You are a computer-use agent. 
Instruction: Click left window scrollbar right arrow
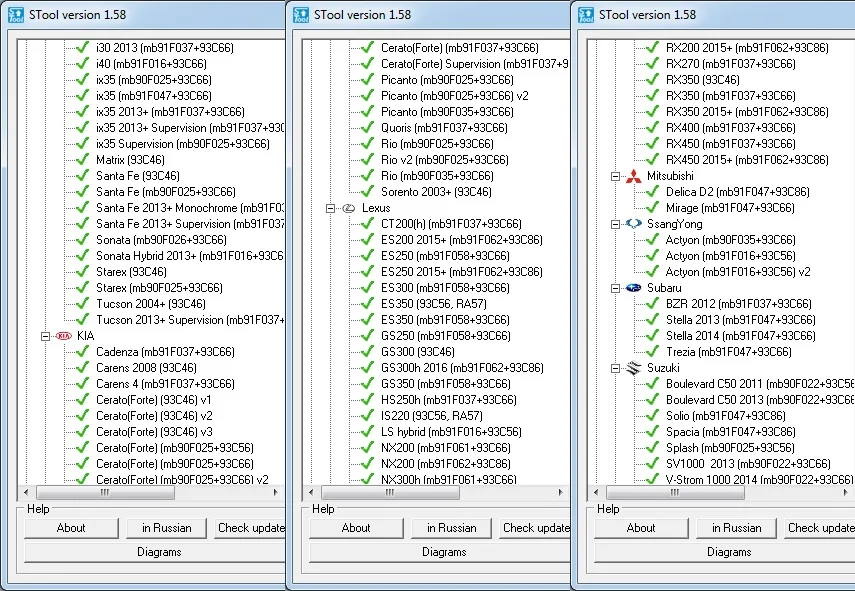click(x=275, y=492)
